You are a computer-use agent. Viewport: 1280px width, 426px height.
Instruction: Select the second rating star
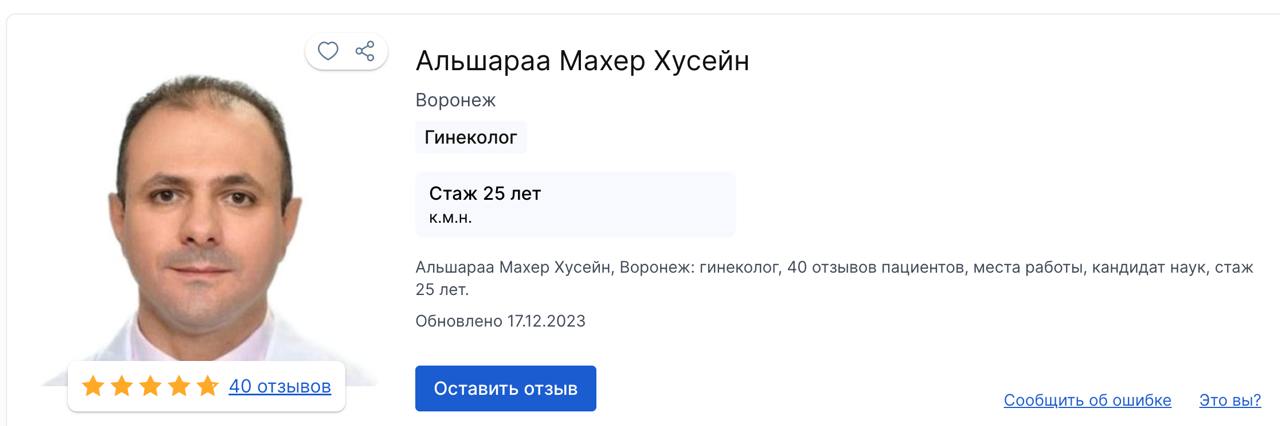tap(122, 386)
